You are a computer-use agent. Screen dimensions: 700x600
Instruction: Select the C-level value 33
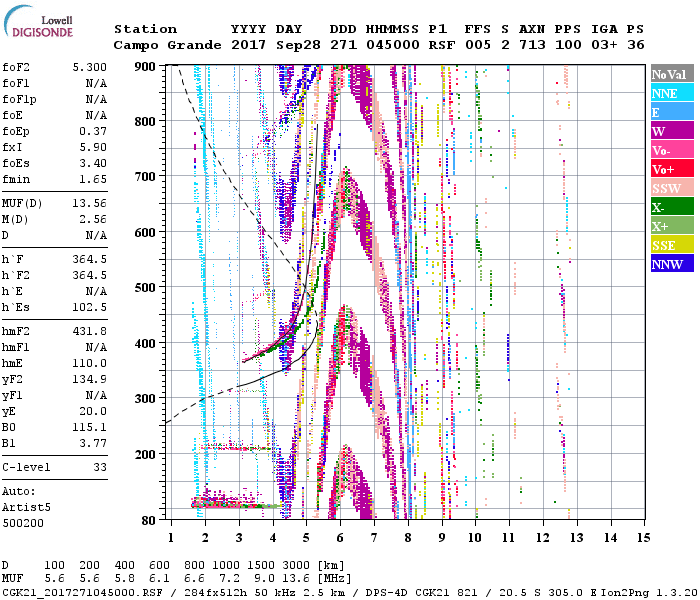click(100, 467)
